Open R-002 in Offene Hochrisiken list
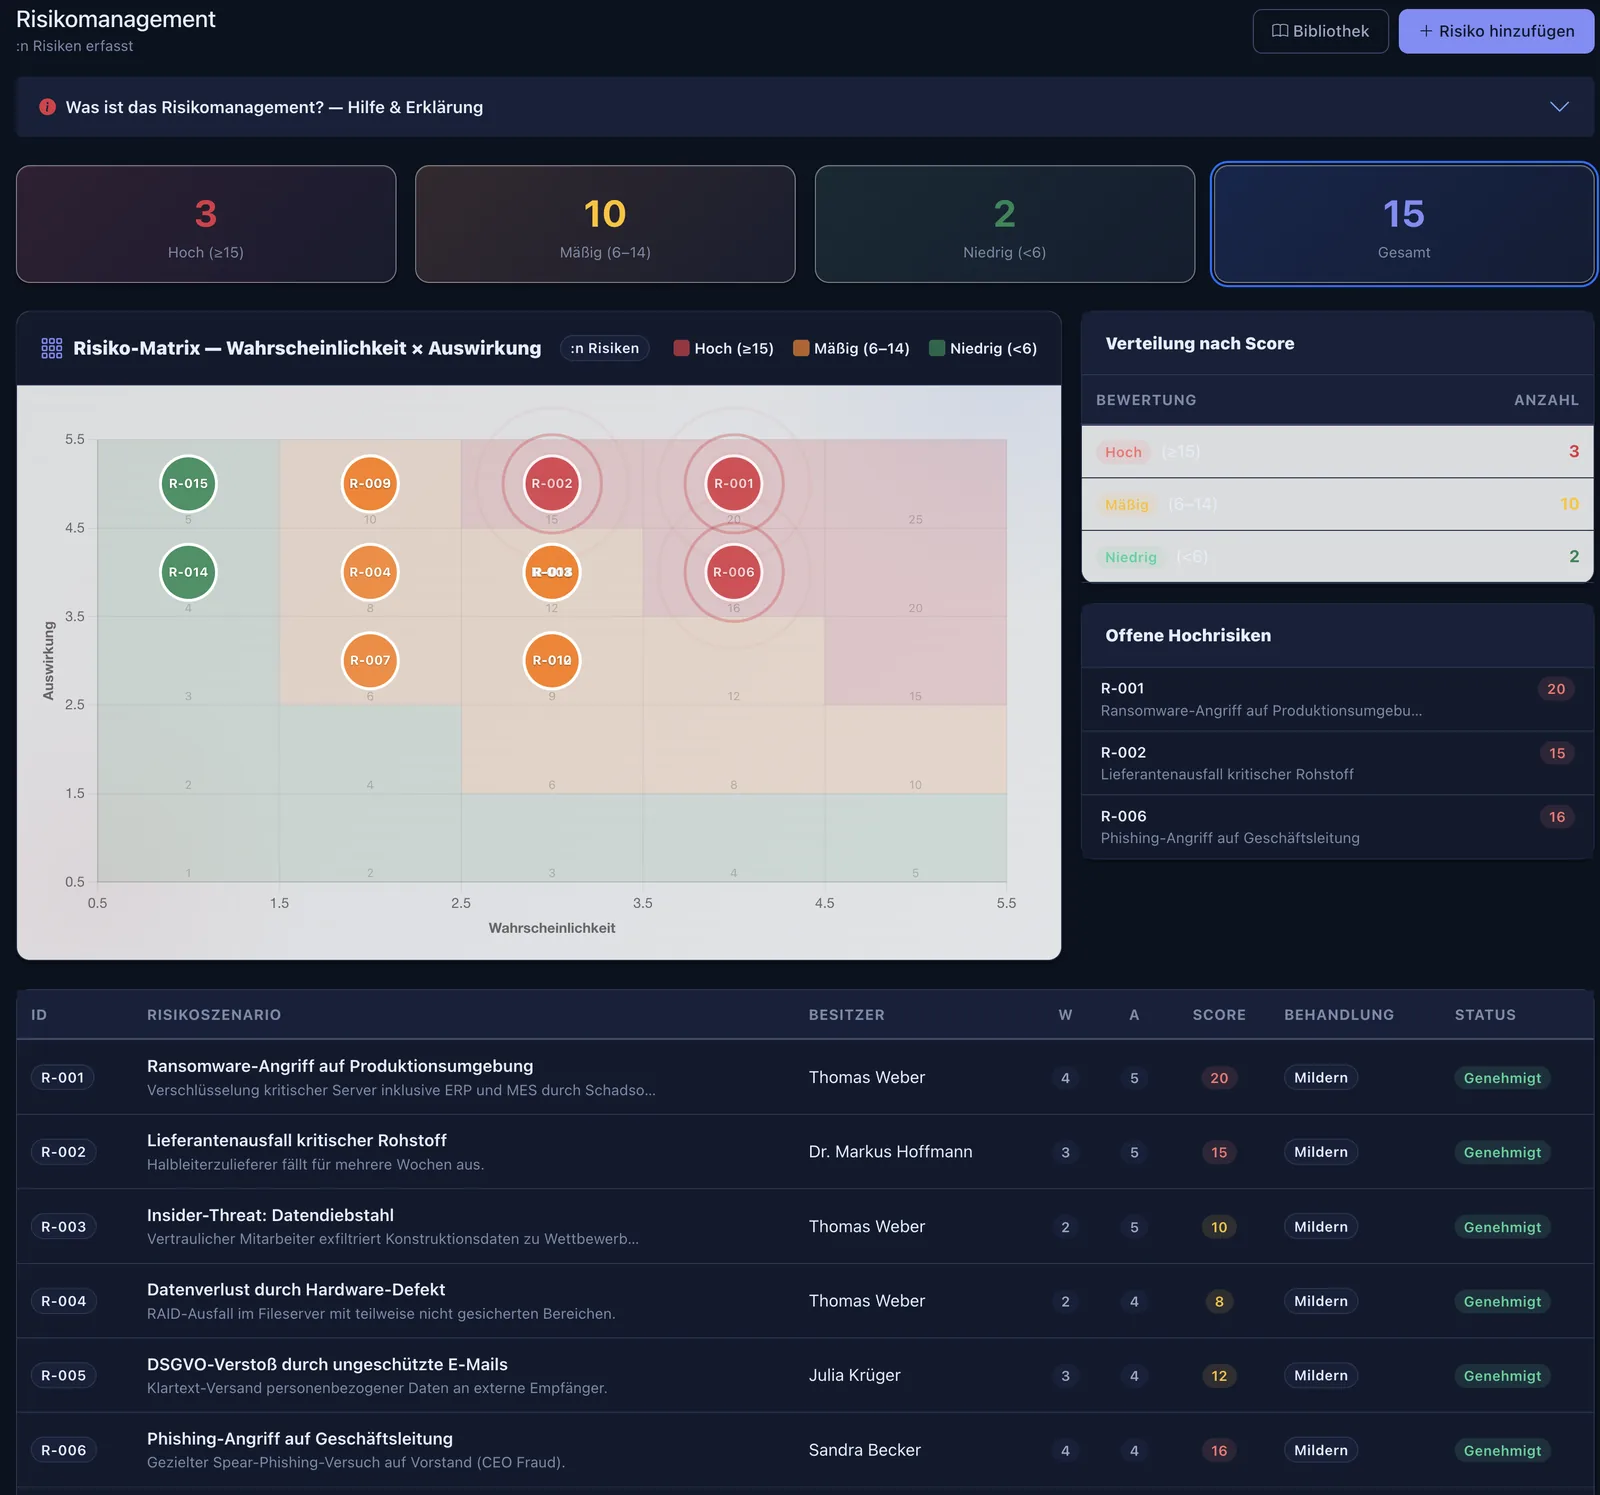Screen dimensions: 1600x1495 tap(1337, 763)
